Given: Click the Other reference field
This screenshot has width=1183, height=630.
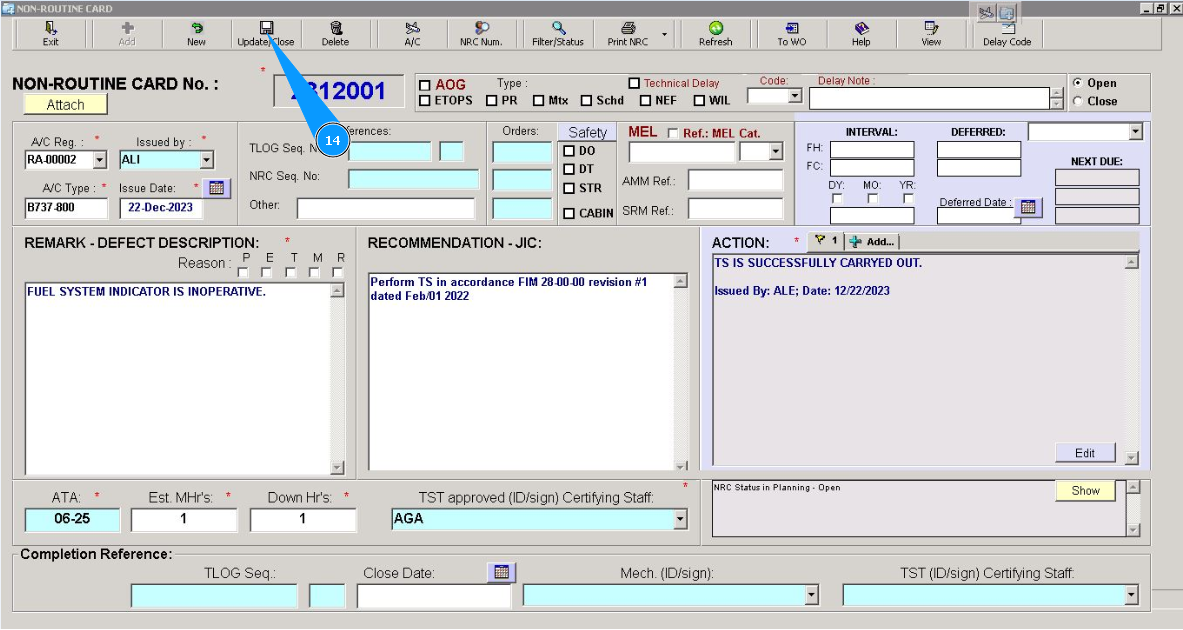Looking at the screenshot, I should (x=386, y=208).
